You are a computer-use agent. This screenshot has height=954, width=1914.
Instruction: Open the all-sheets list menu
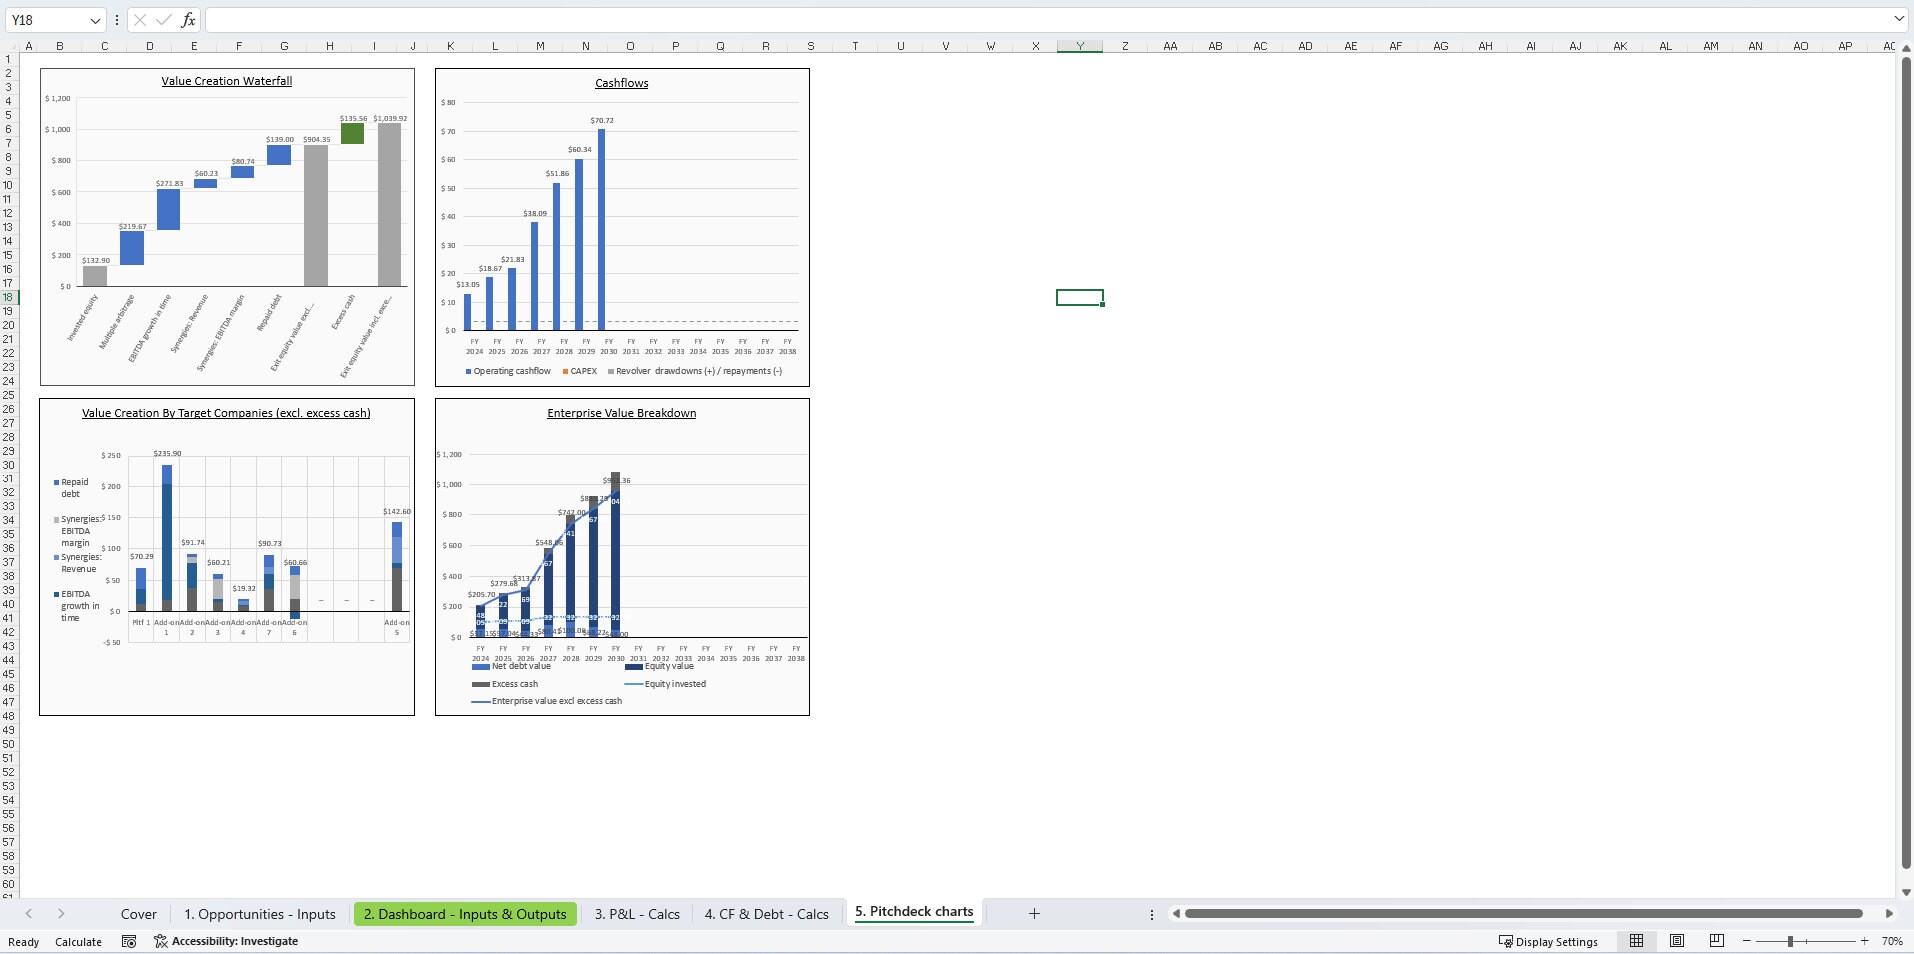(x=1151, y=913)
